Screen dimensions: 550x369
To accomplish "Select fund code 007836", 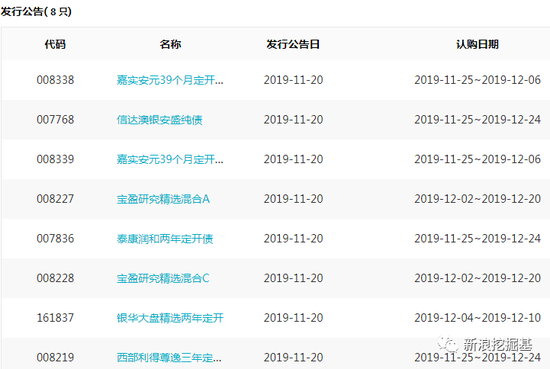I will tap(55, 239).
